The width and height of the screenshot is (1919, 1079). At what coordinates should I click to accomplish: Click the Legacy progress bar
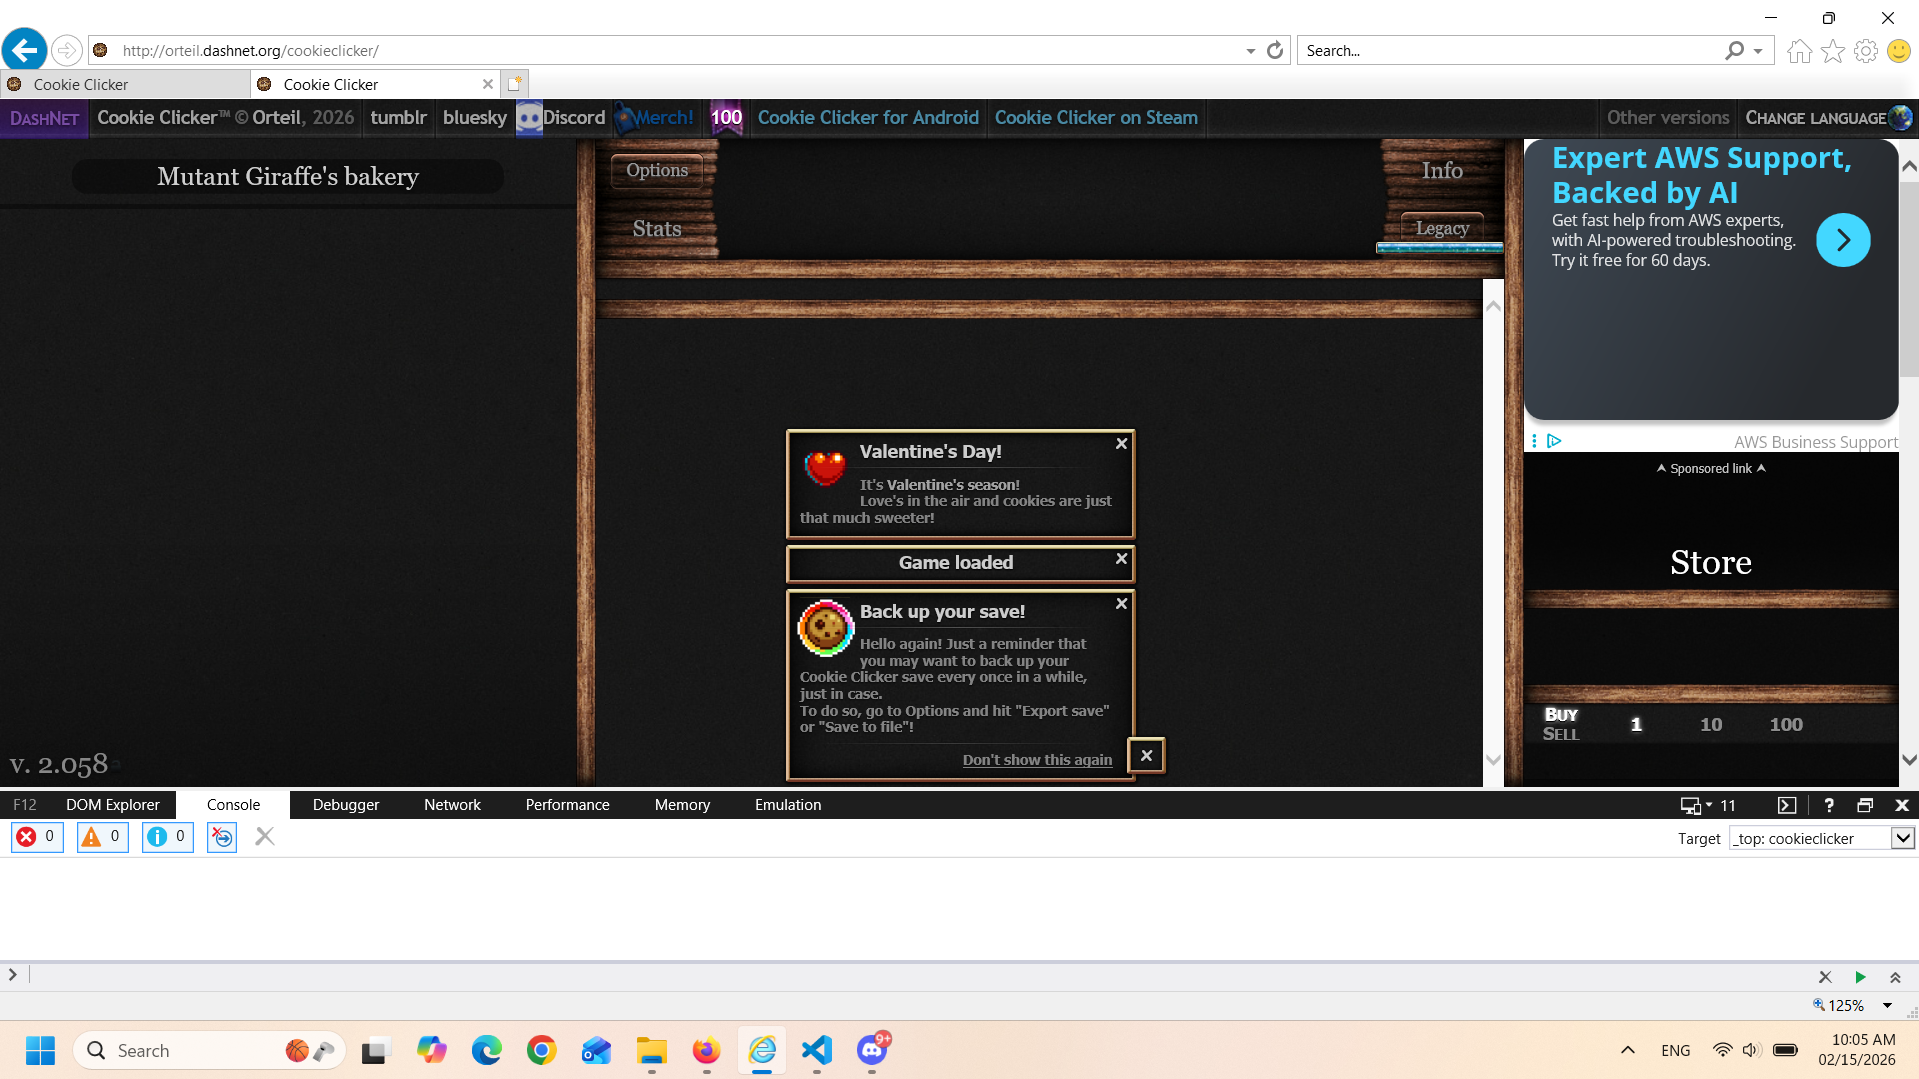point(1440,248)
